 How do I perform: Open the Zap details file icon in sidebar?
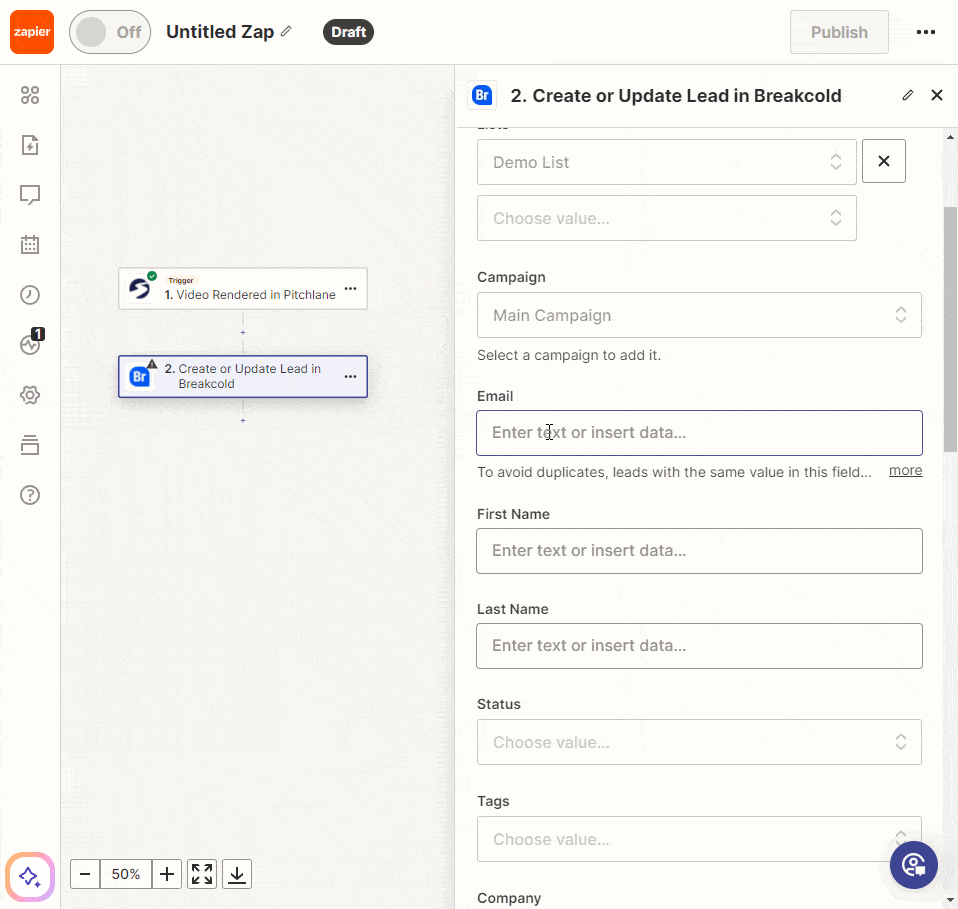coord(30,145)
